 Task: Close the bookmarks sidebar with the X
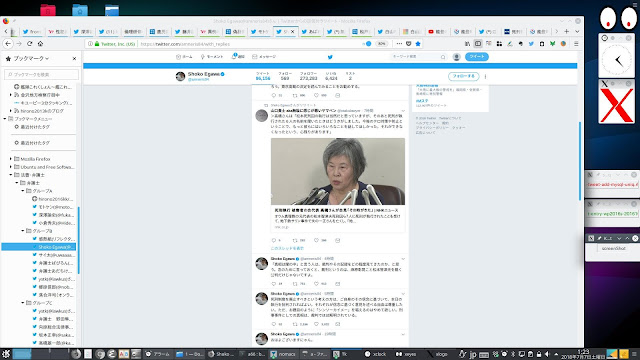click(74, 58)
